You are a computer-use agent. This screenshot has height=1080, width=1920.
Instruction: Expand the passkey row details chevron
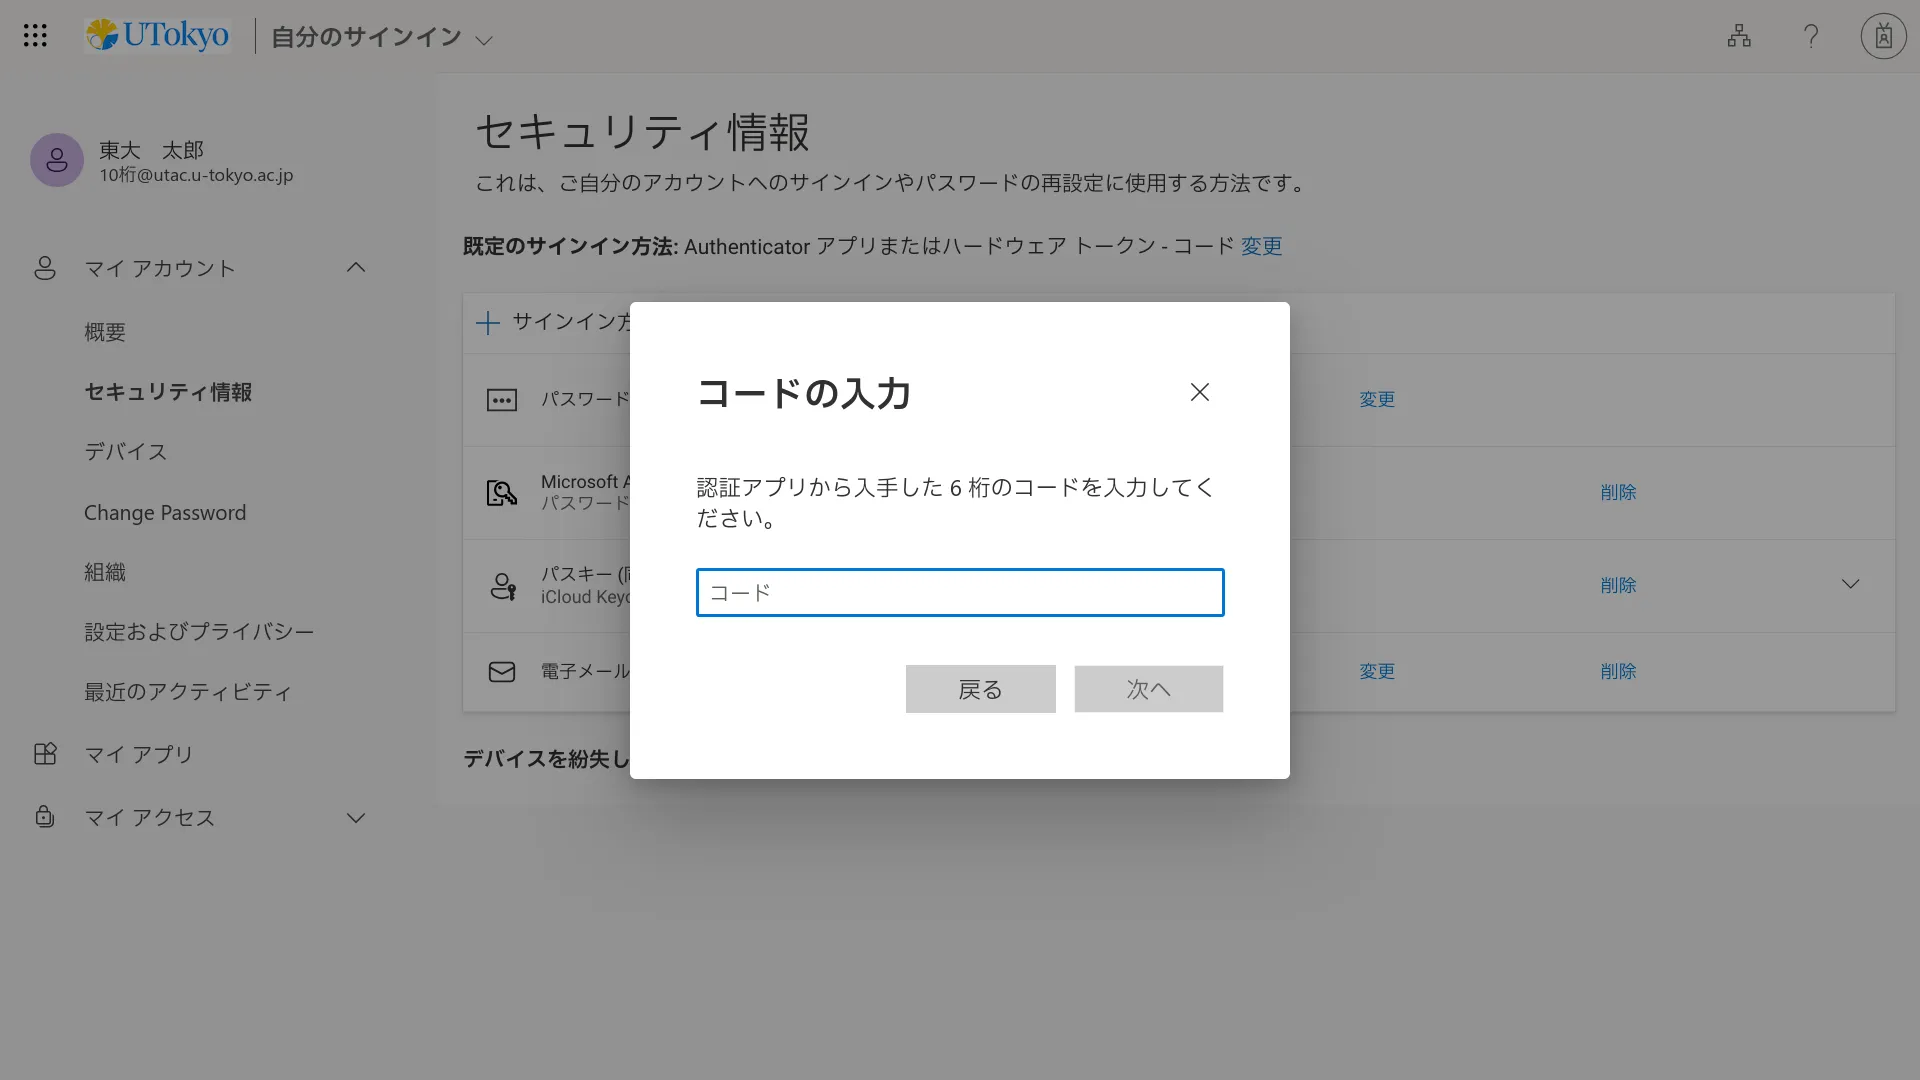[x=1850, y=585]
